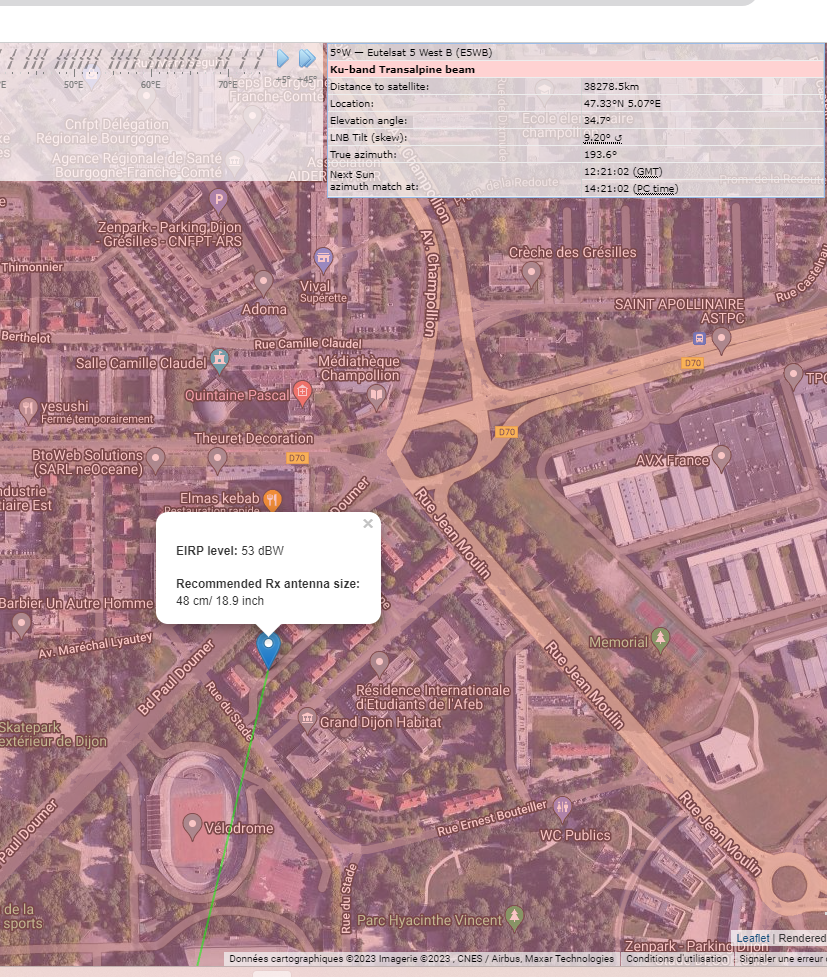Click EIRP level 53 dBW text
Viewport: 827px width, 977px height.
[230, 551]
